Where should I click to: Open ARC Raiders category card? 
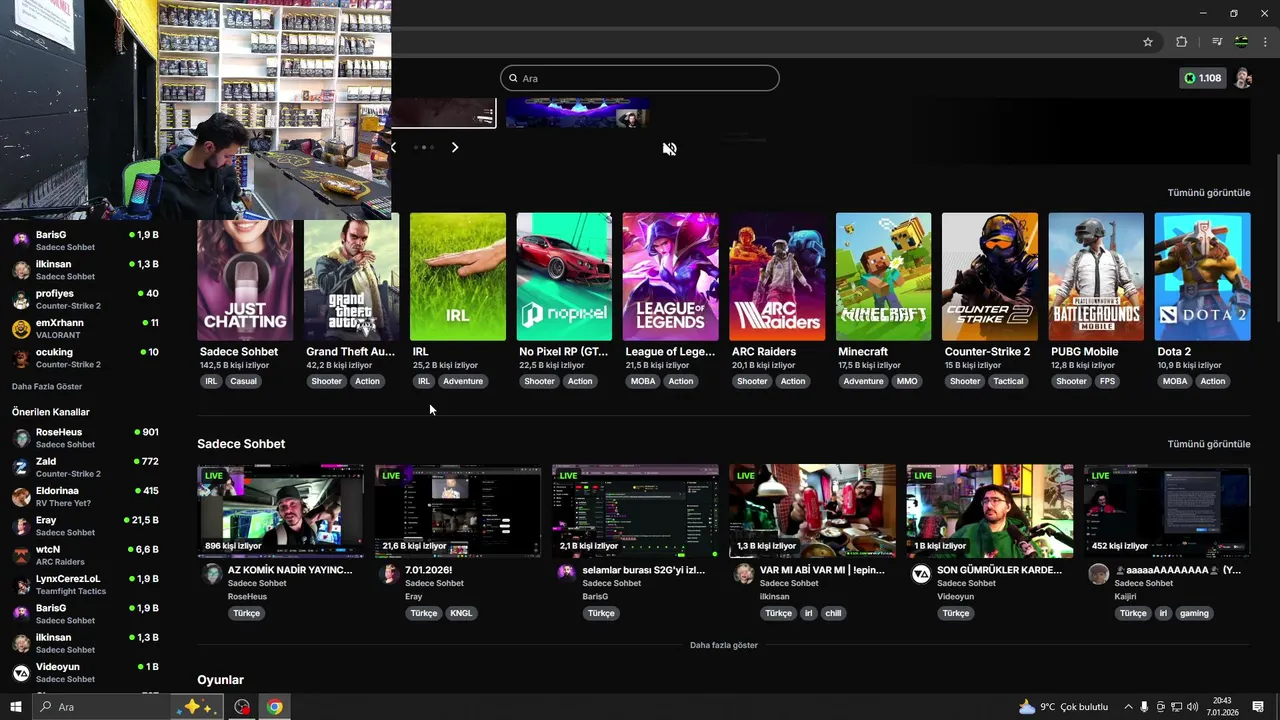click(777, 277)
